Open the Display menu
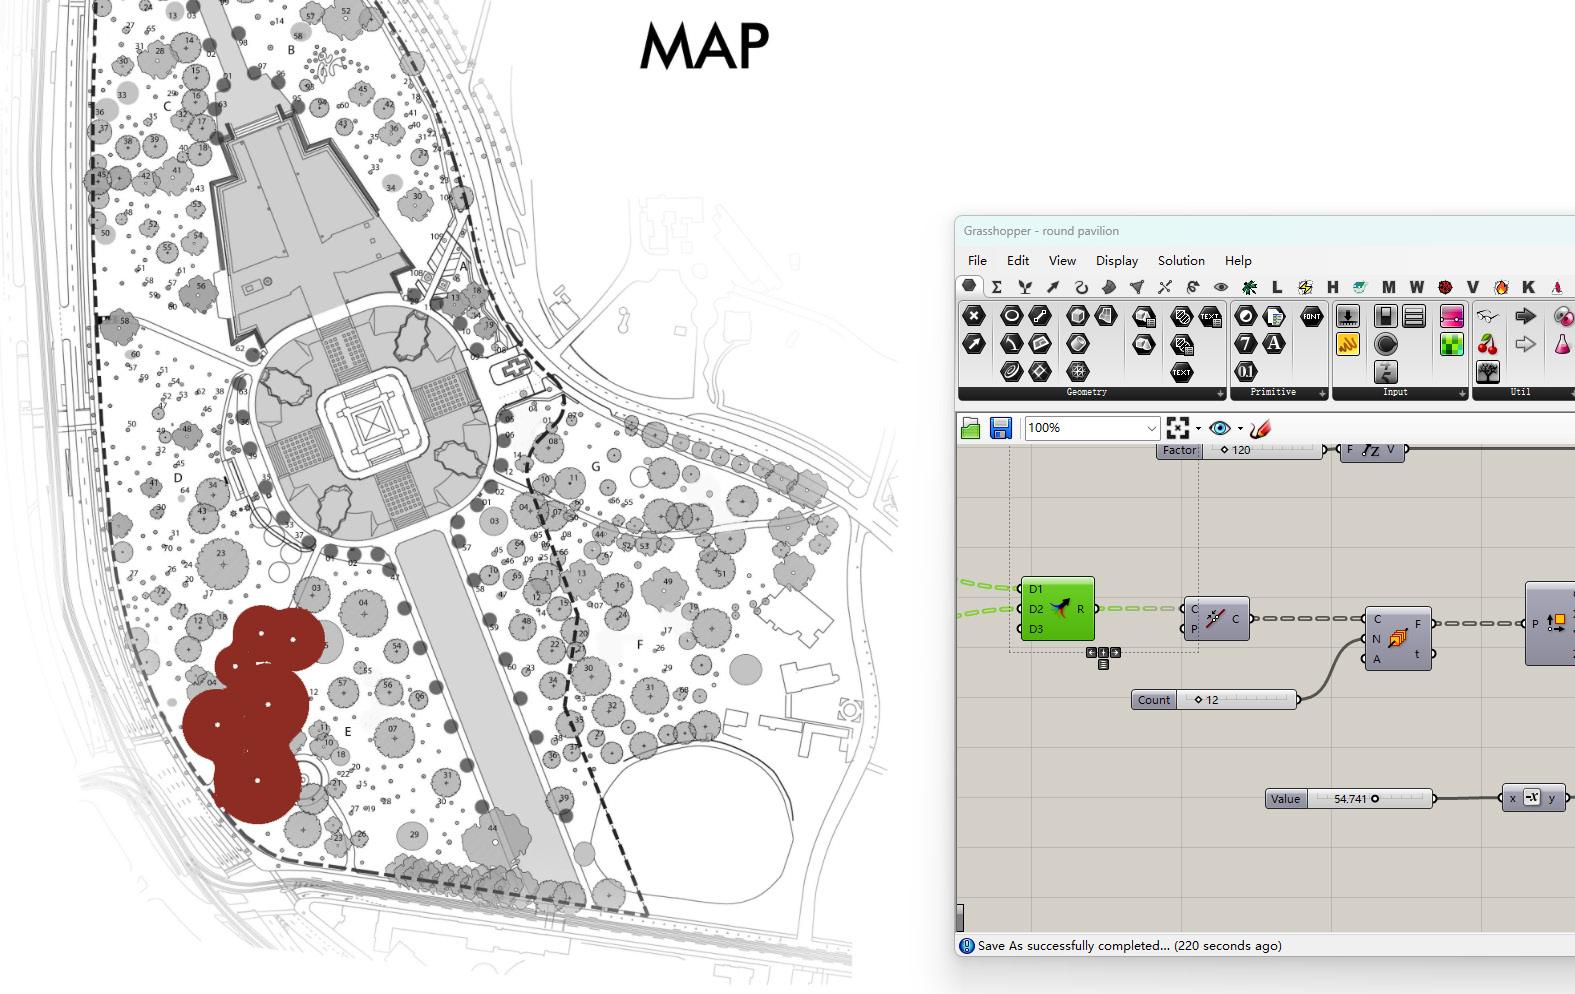 (x=1117, y=260)
